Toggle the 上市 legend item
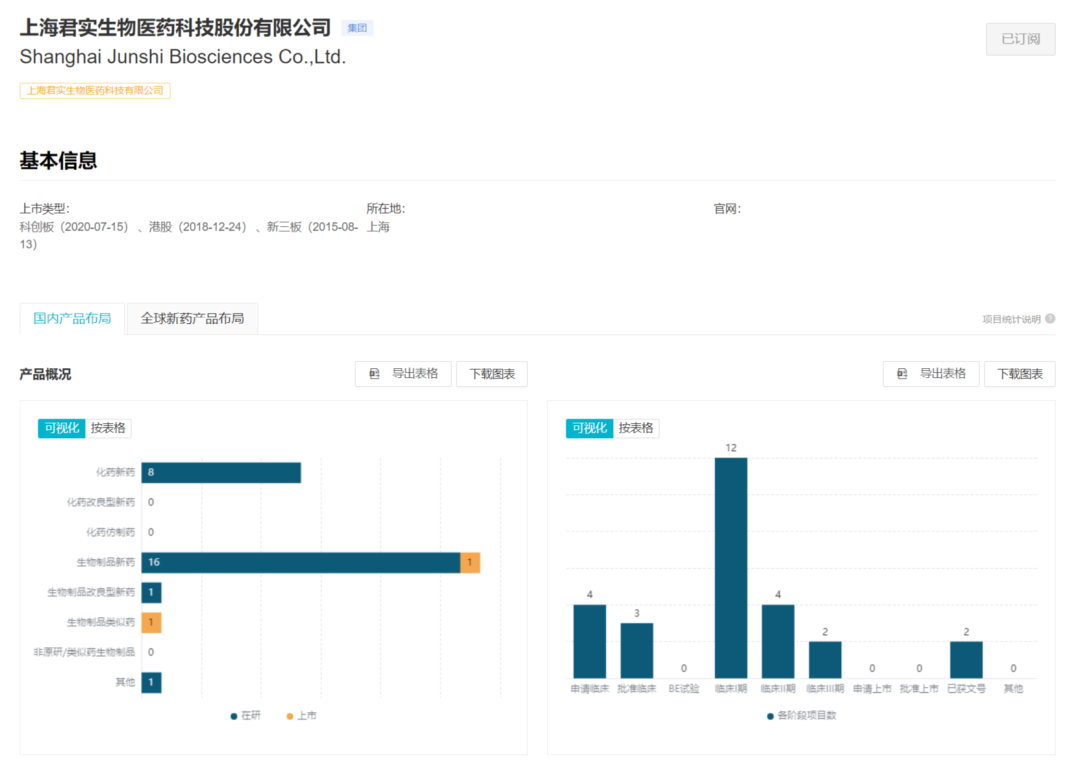The width and height of the screenshot is (1080, 768). 301,716
